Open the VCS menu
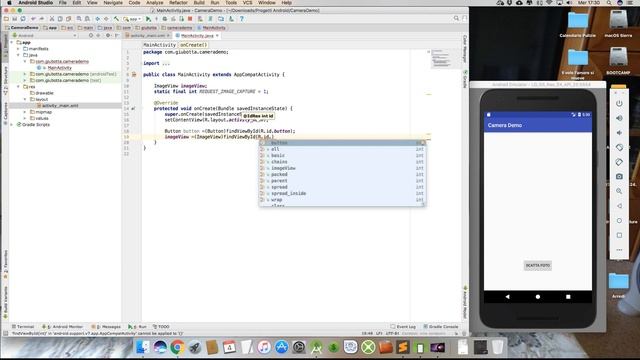 coord(247,2)
